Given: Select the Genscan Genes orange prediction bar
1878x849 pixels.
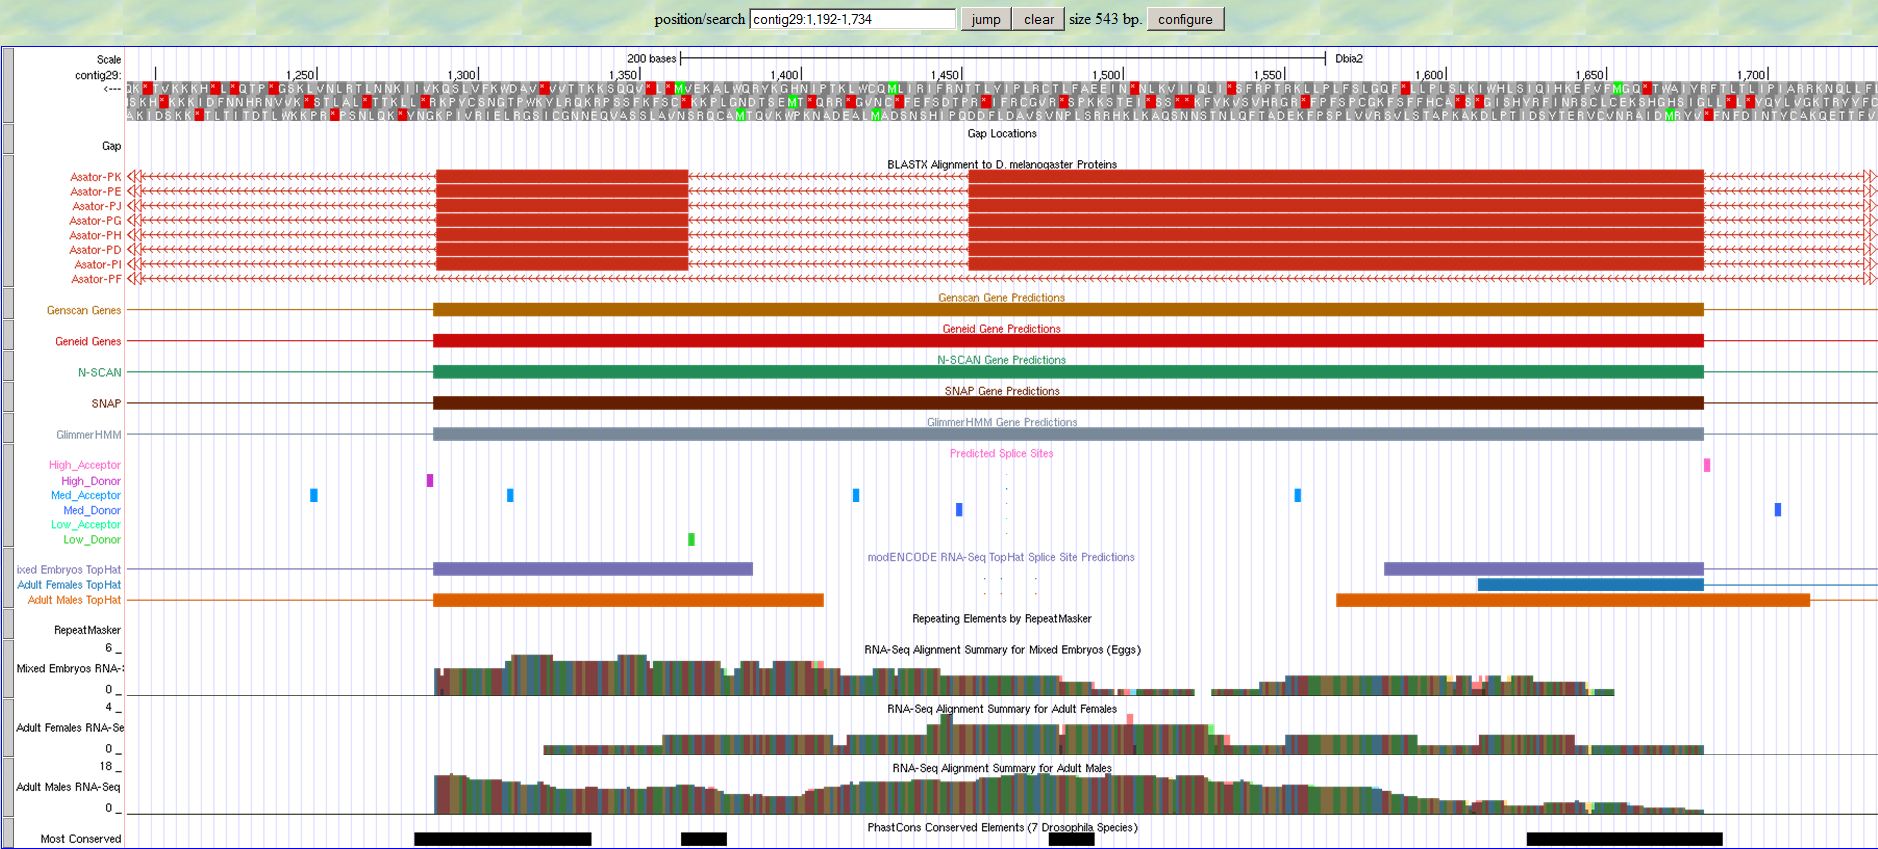Looking at the screenshot, I should 1068,310.
